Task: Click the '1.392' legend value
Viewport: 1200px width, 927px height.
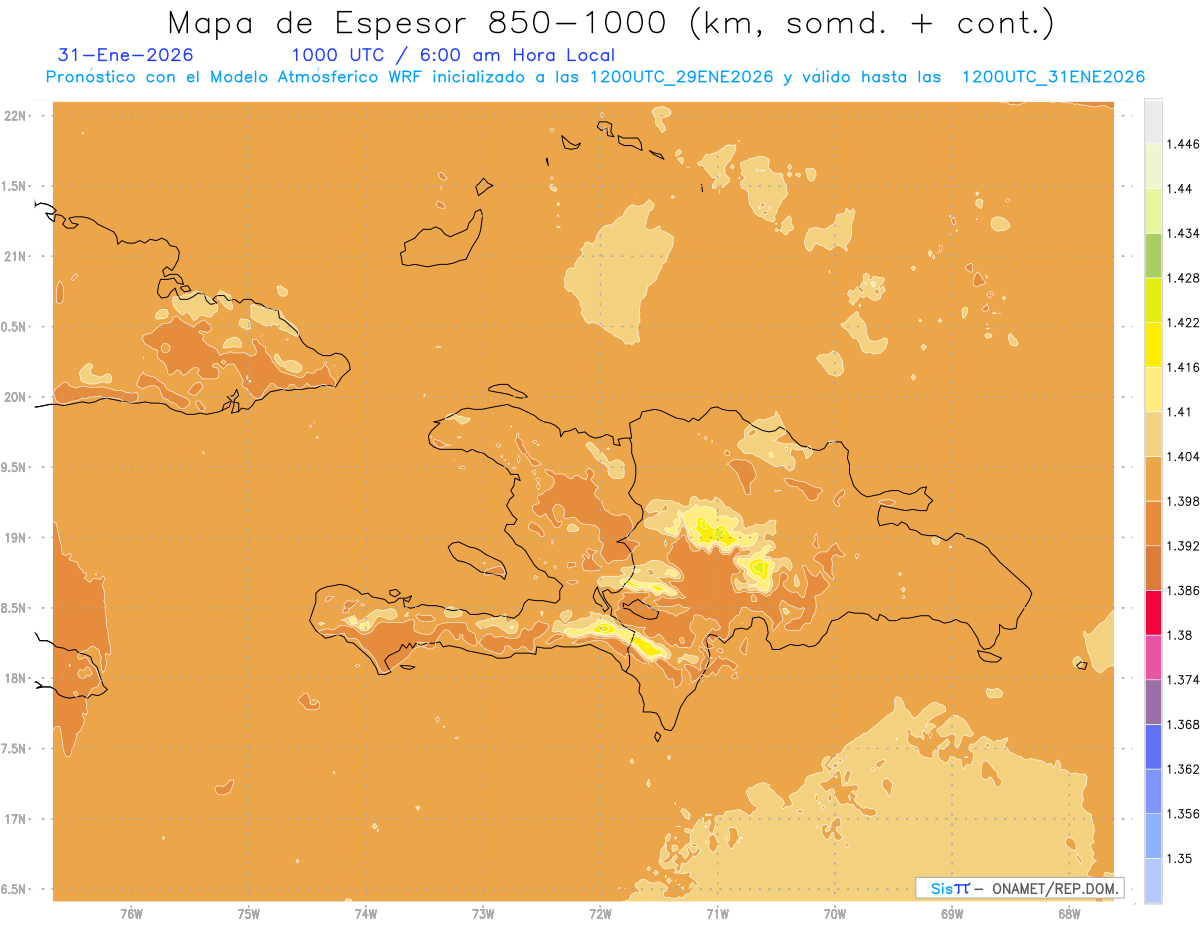Action: [1182, 546]
